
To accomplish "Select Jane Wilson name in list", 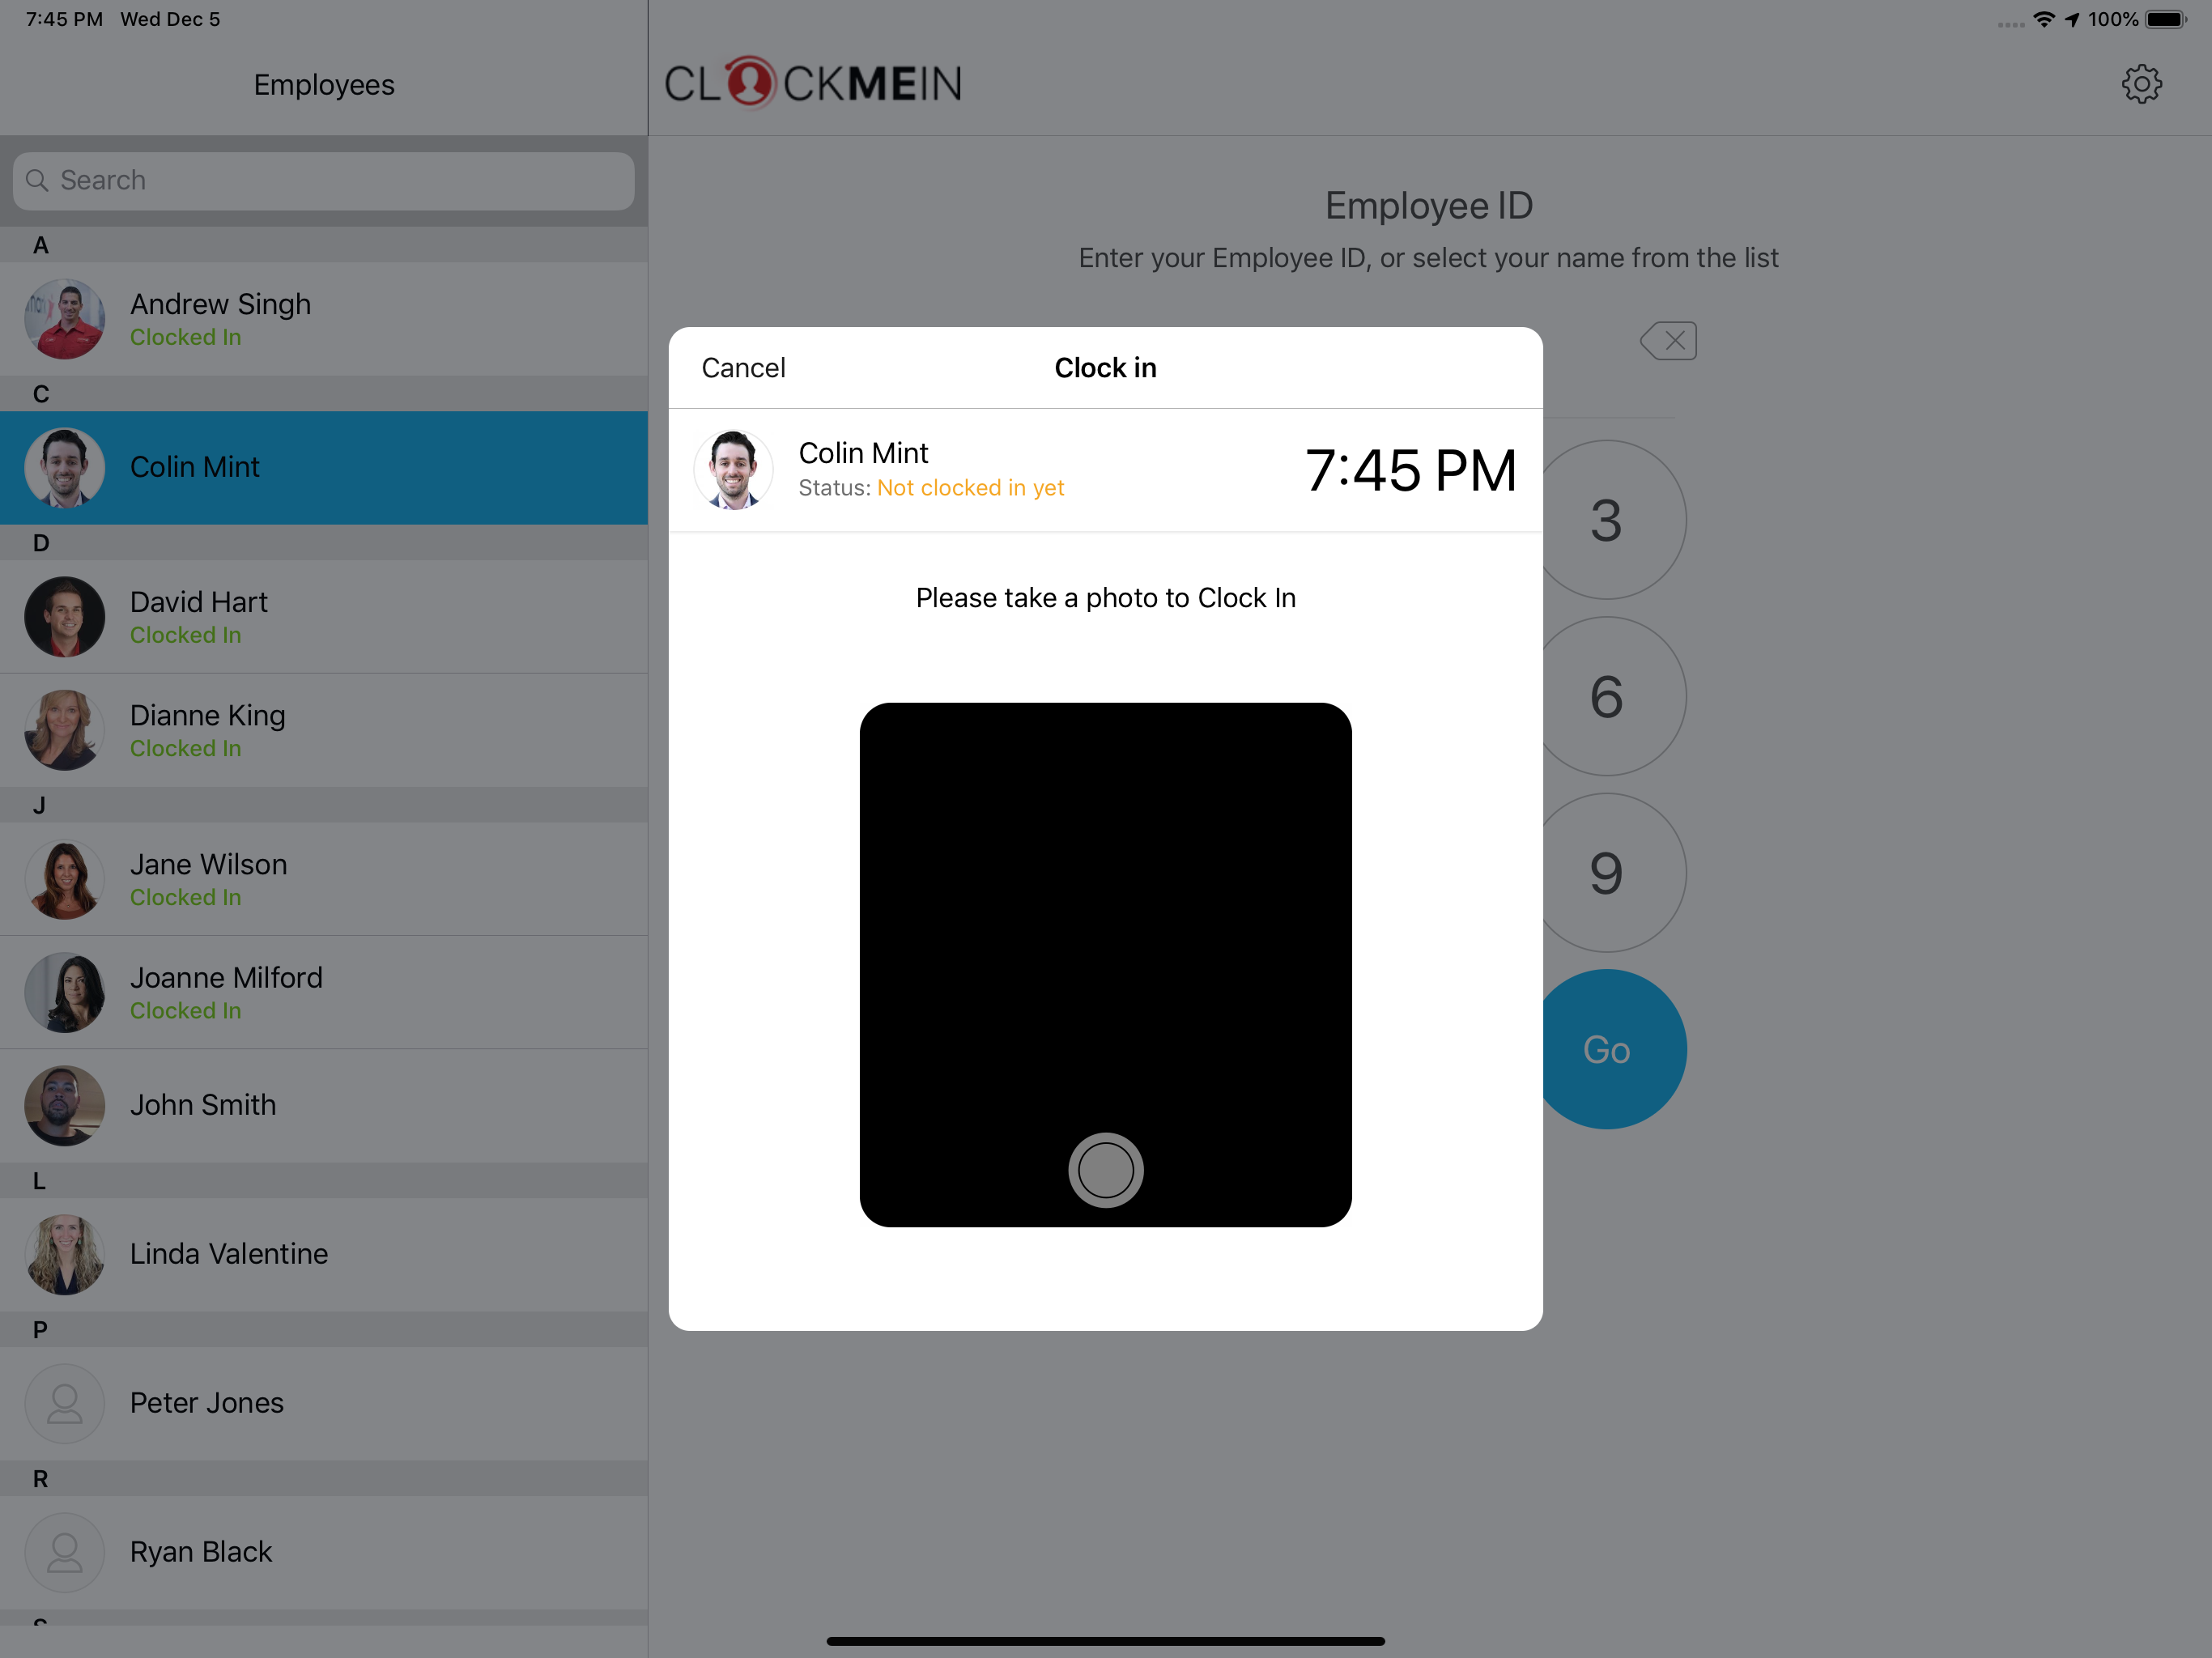I will point(208,864).
